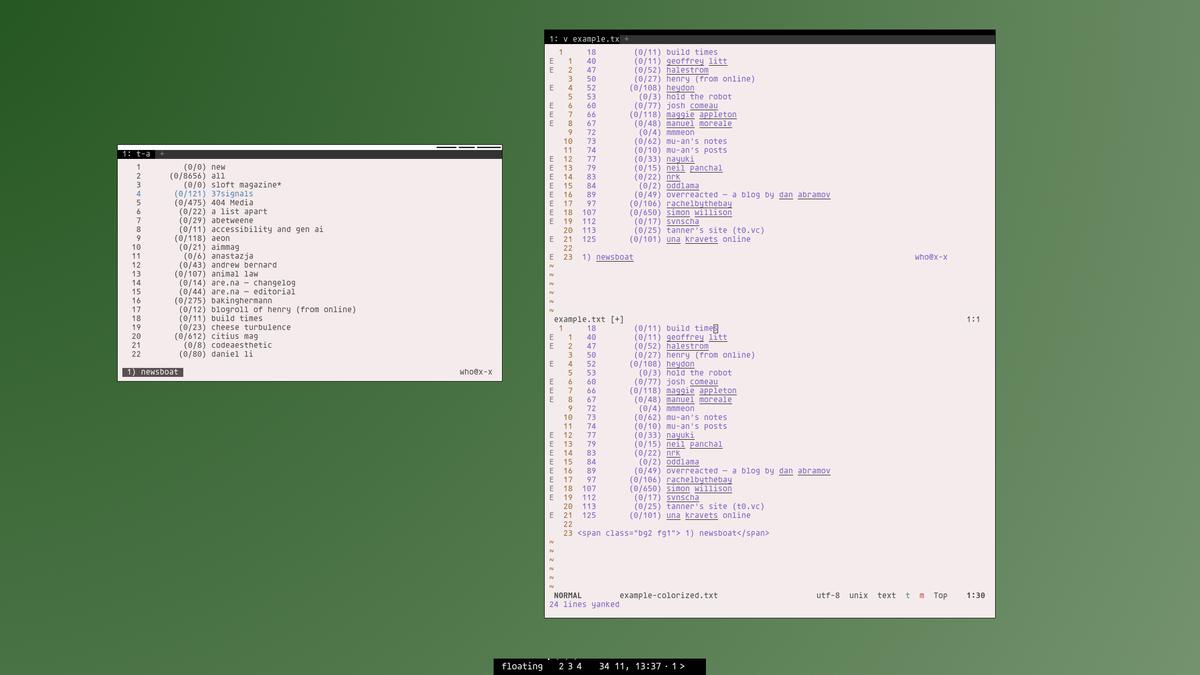Click "una kravets online" in the upper vim split
This screenshot has height=675, width=1200.
tap(709, 239)
